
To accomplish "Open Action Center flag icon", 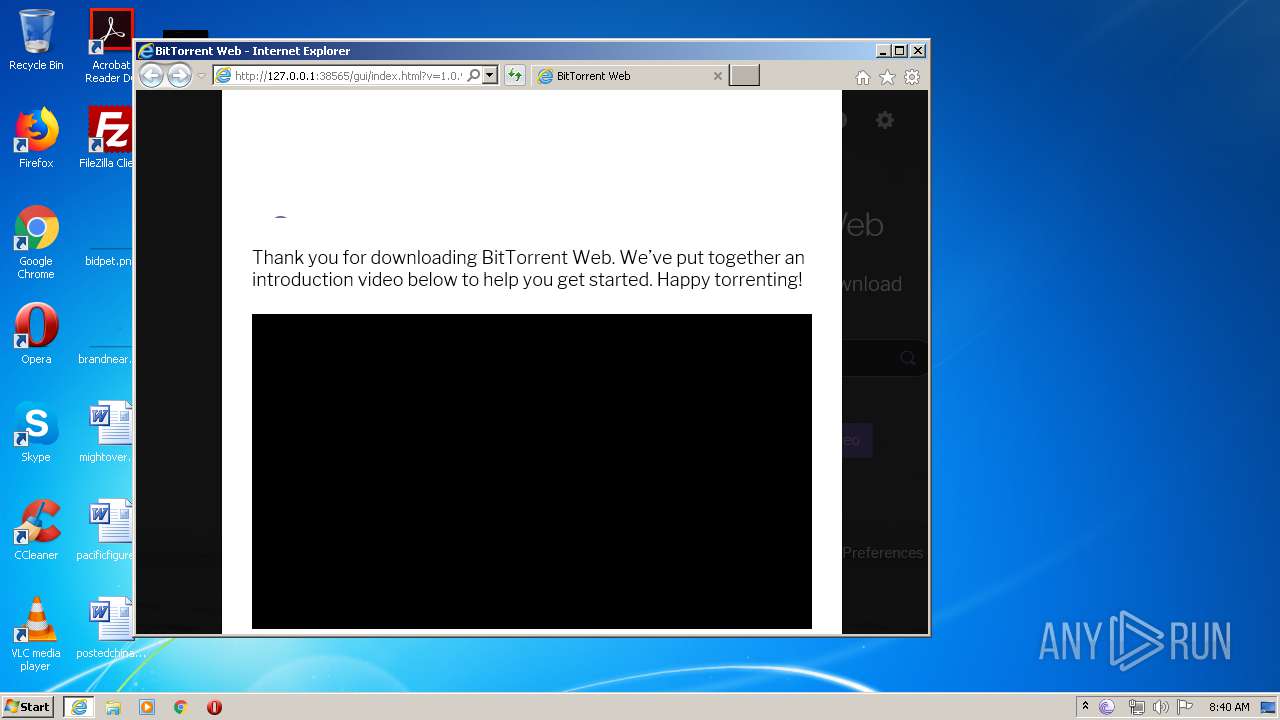I will (x=1185, y=707).
